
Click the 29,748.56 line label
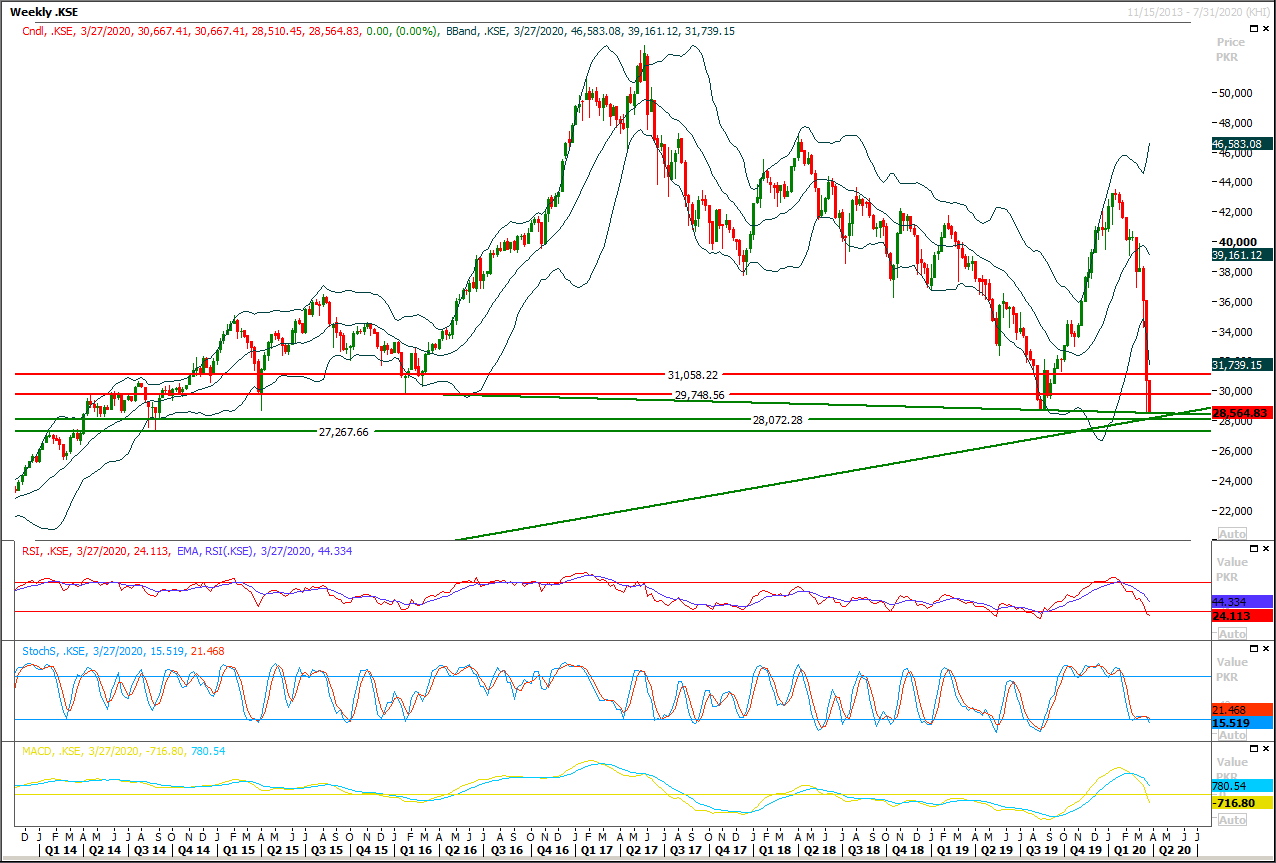coord(699,396)
